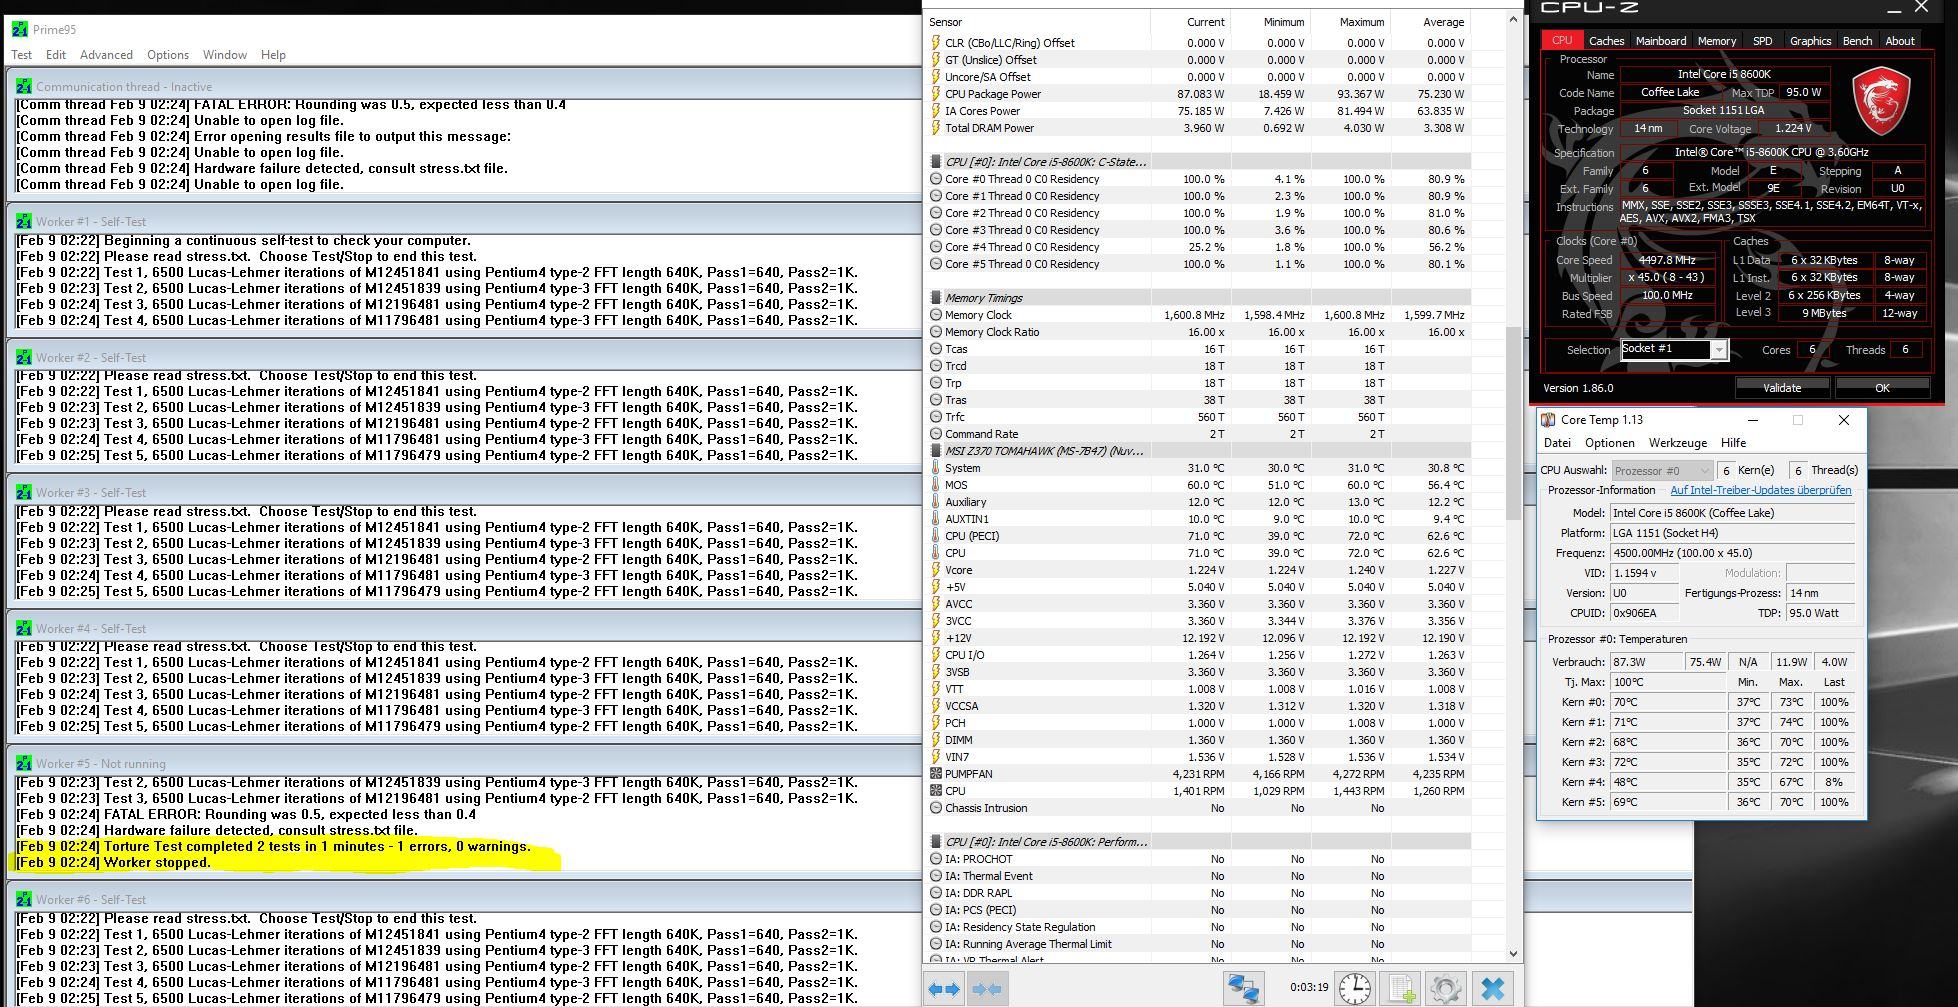
Task: Open the sensor settings gear icon in HWiNFO
Action: point(1445,988)
